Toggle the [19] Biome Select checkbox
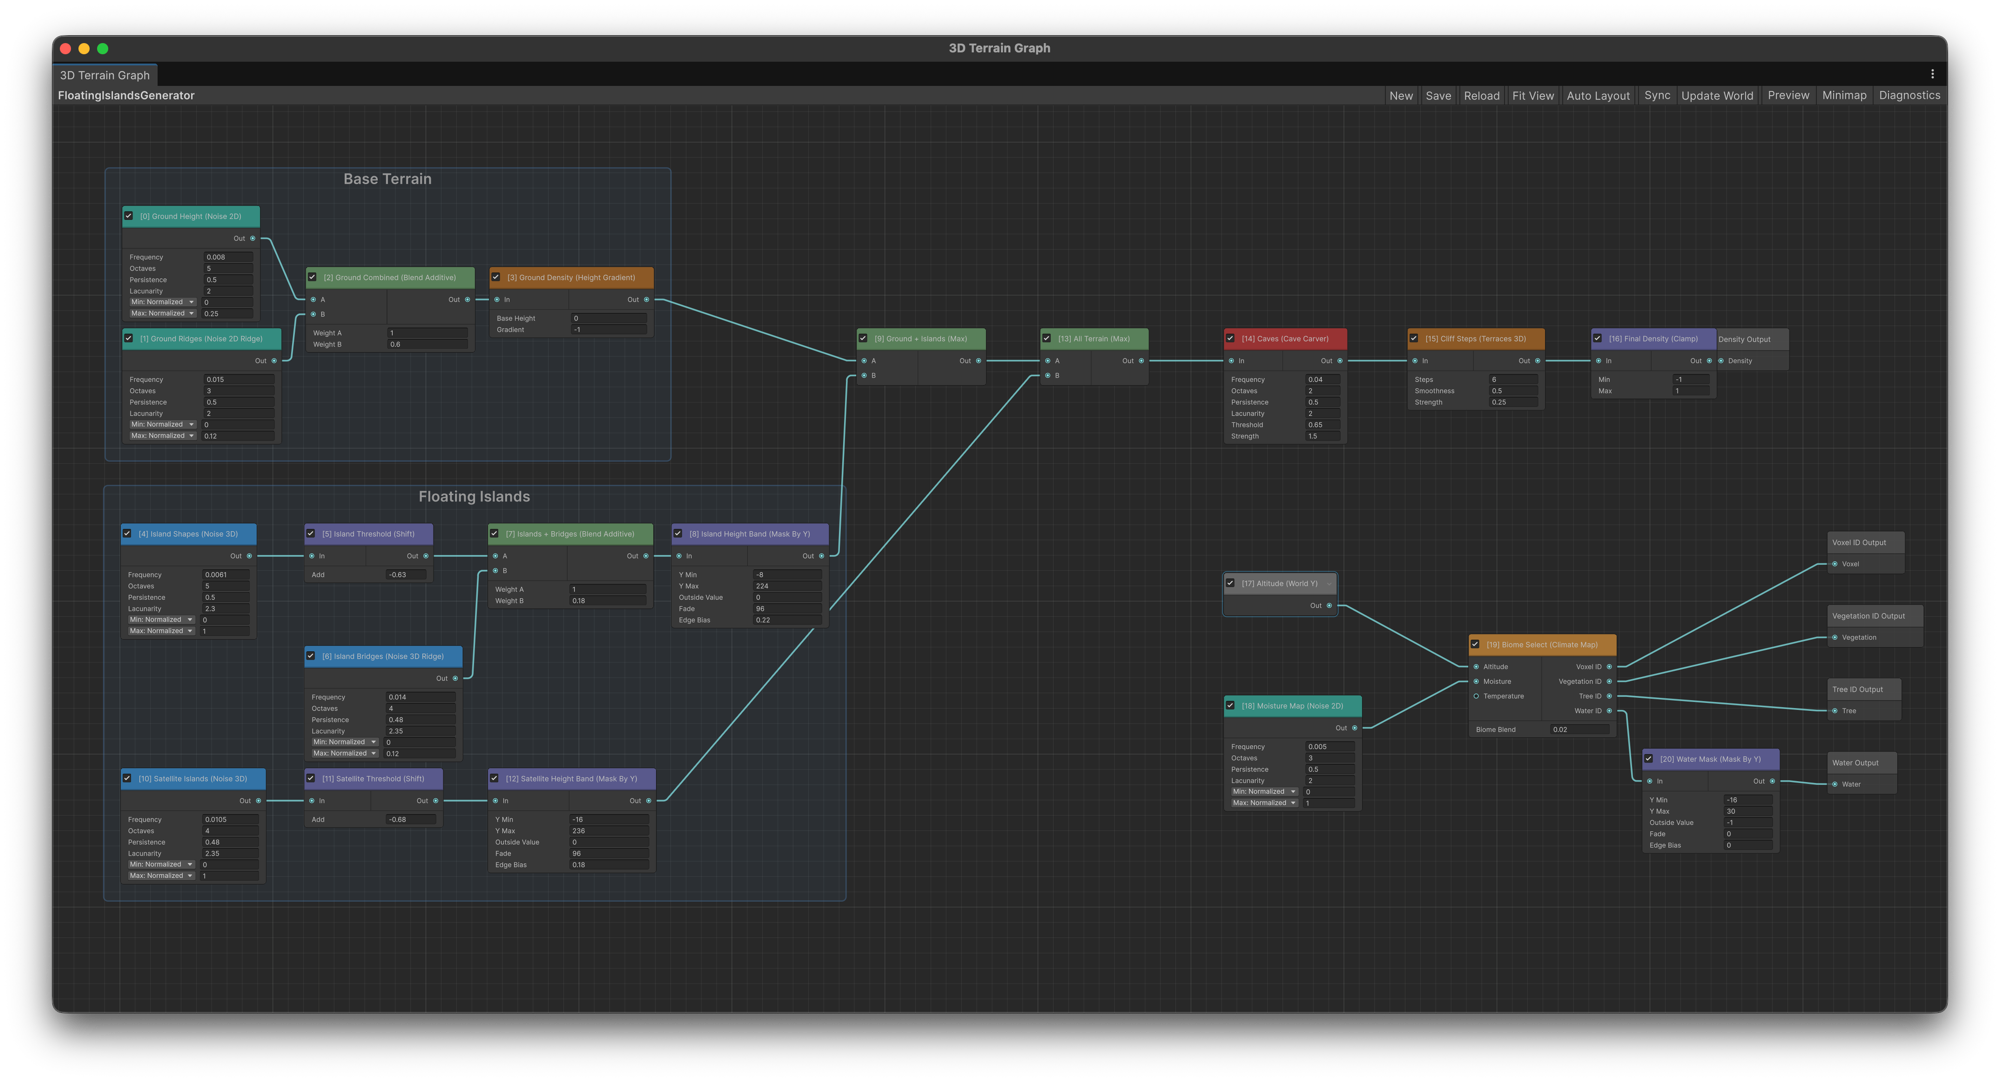Viewport: 2000px width, 1082px height. click(x=1475, y=644)
